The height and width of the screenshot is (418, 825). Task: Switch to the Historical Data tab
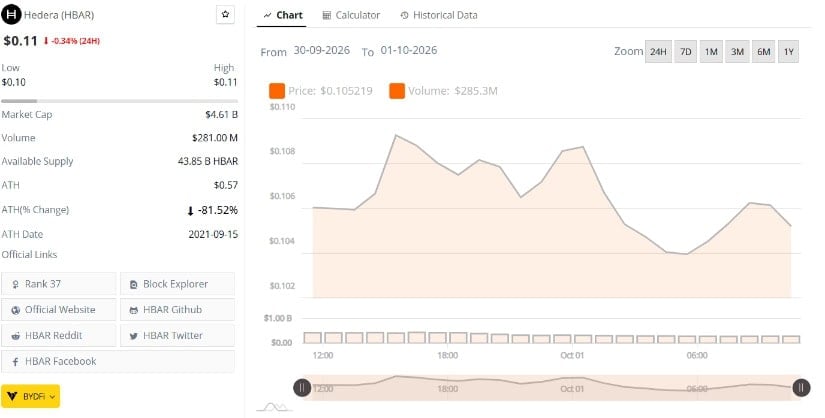[439, 15]
